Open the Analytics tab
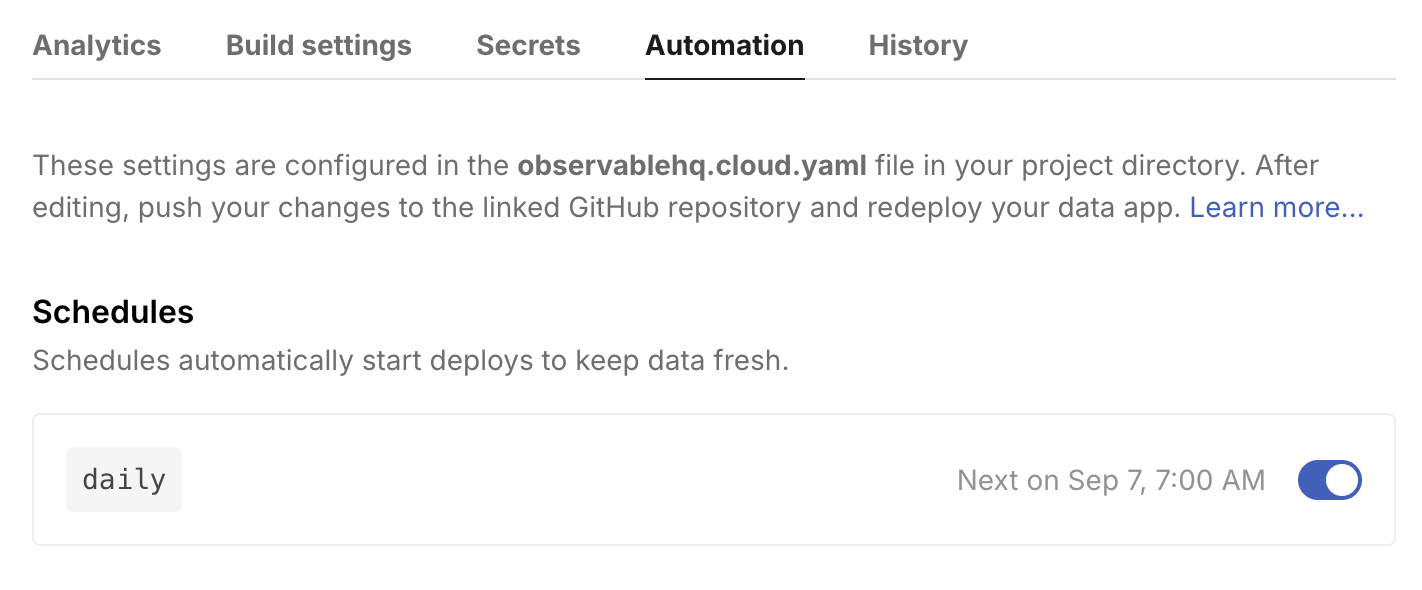This screenshot has width=1422, height=590. 97,46
